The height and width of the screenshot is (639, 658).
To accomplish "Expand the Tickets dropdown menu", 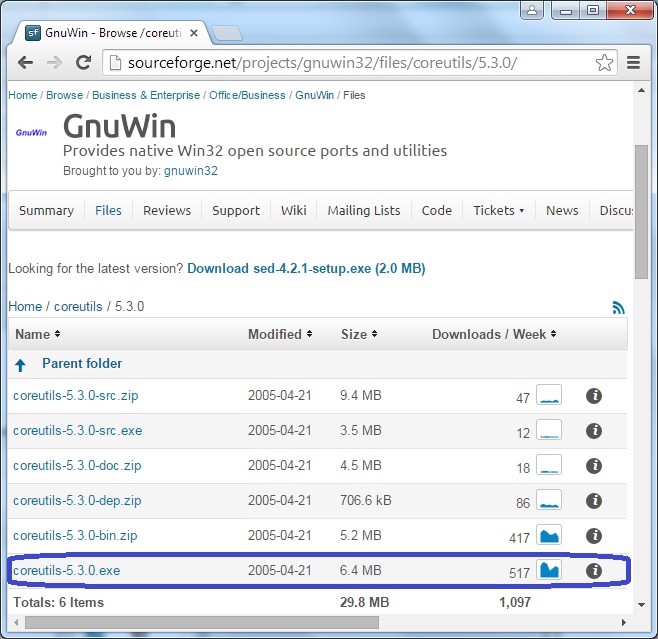I will pyautogui.click(x=499, y=210).
